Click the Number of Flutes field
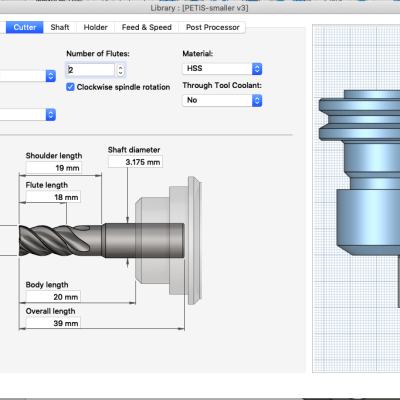This screenshot has width=400, height=400. pos(91,70)
